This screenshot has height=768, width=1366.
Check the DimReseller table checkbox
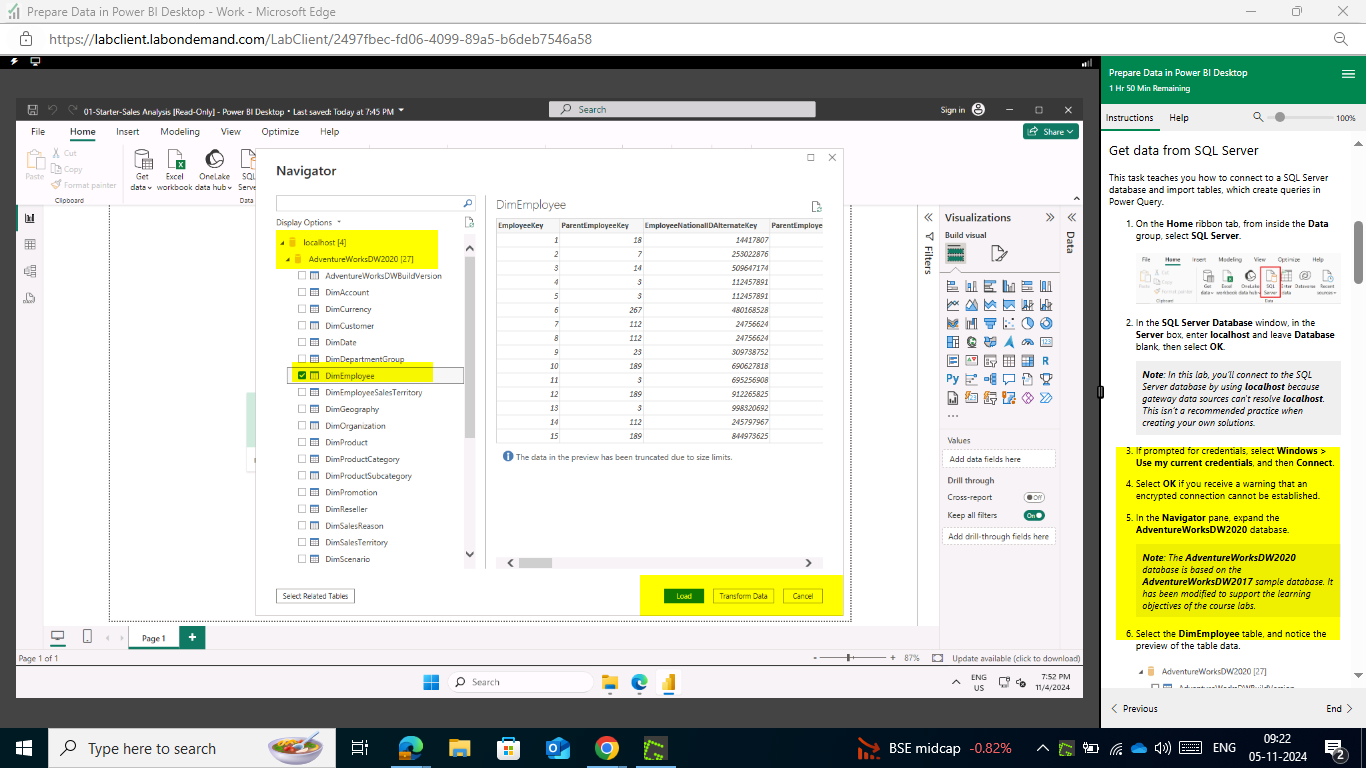(x=302, y=509)
